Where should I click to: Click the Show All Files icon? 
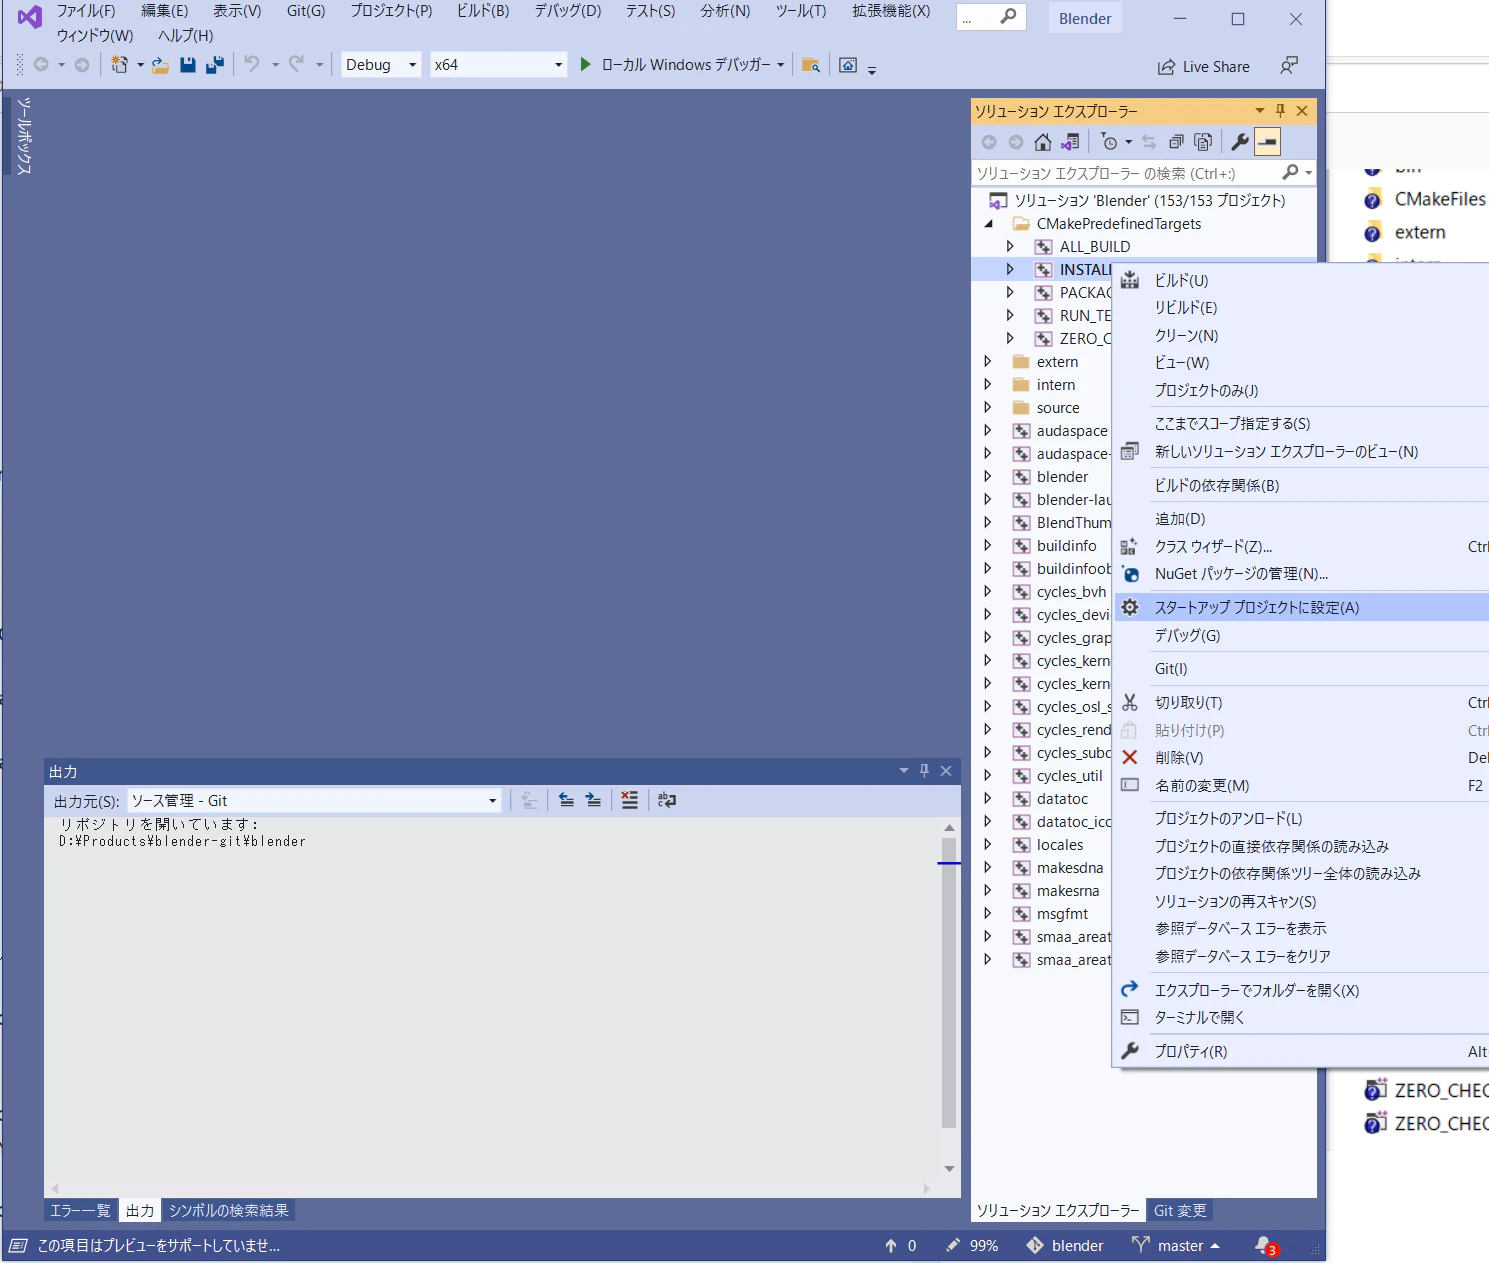pos(1203,142)
